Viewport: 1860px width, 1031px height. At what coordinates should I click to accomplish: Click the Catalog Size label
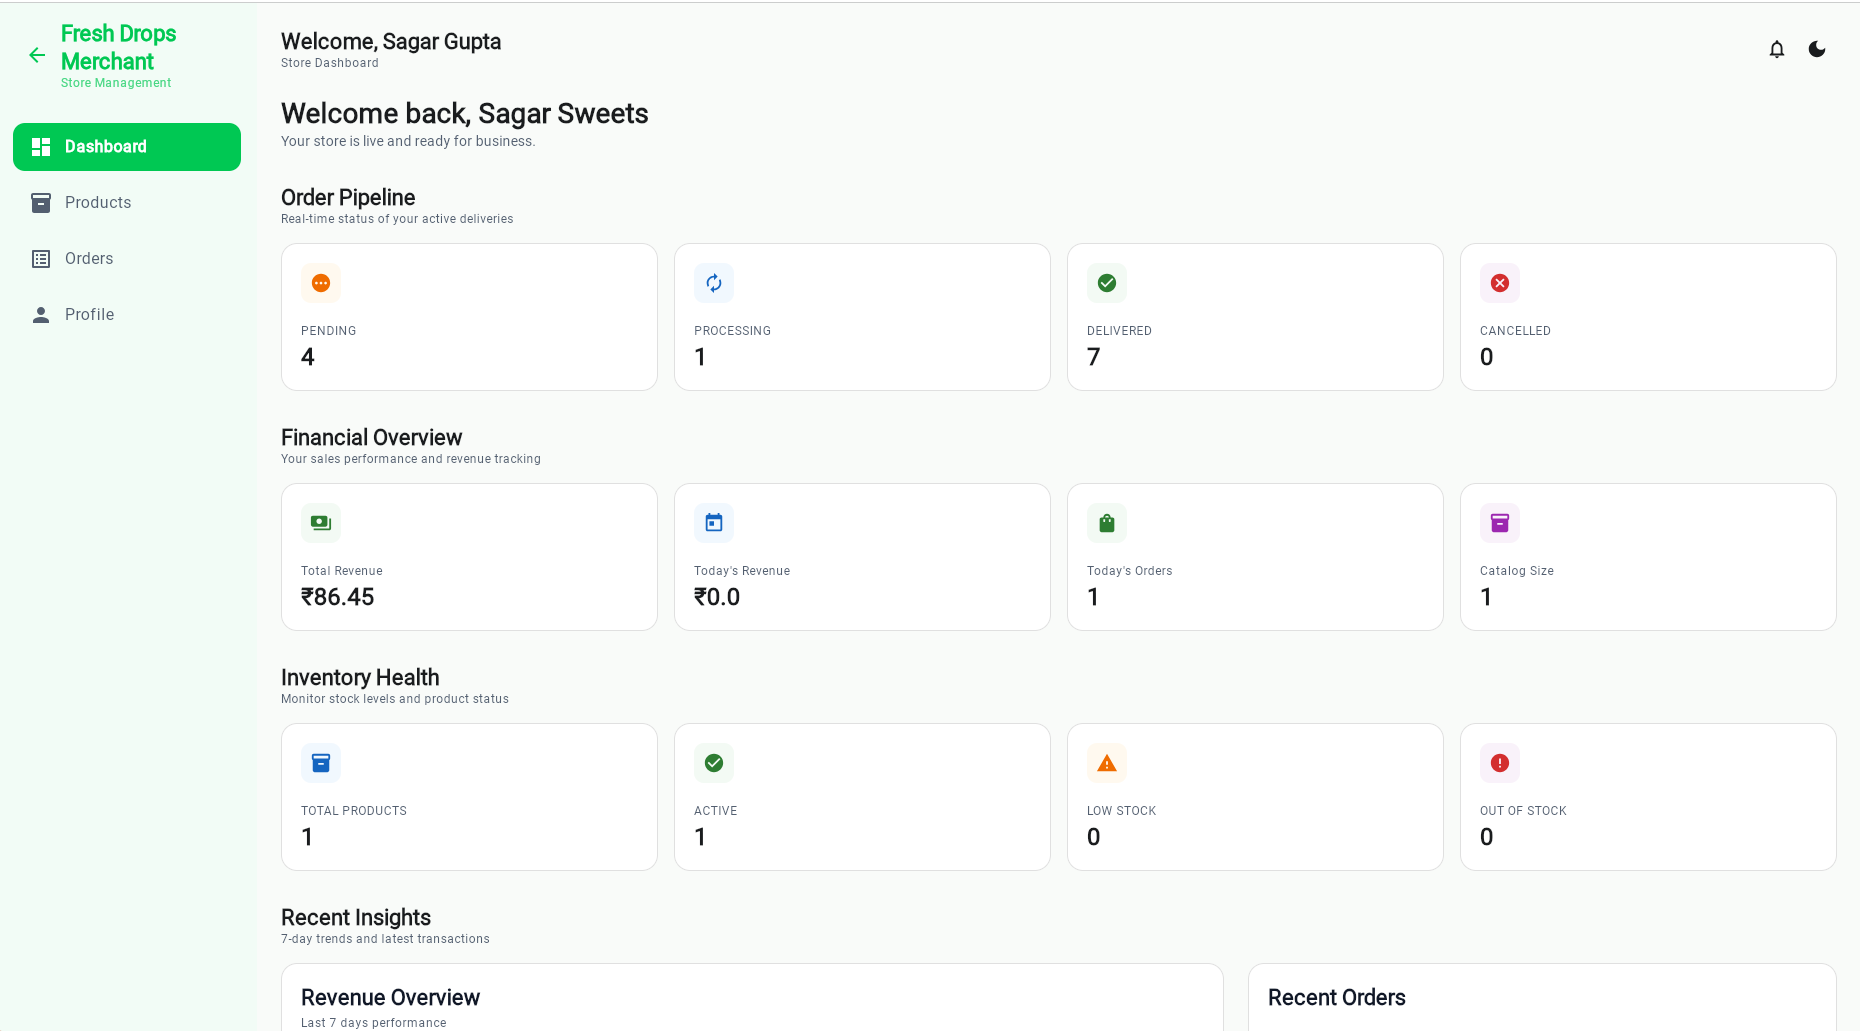point(1517,571)
